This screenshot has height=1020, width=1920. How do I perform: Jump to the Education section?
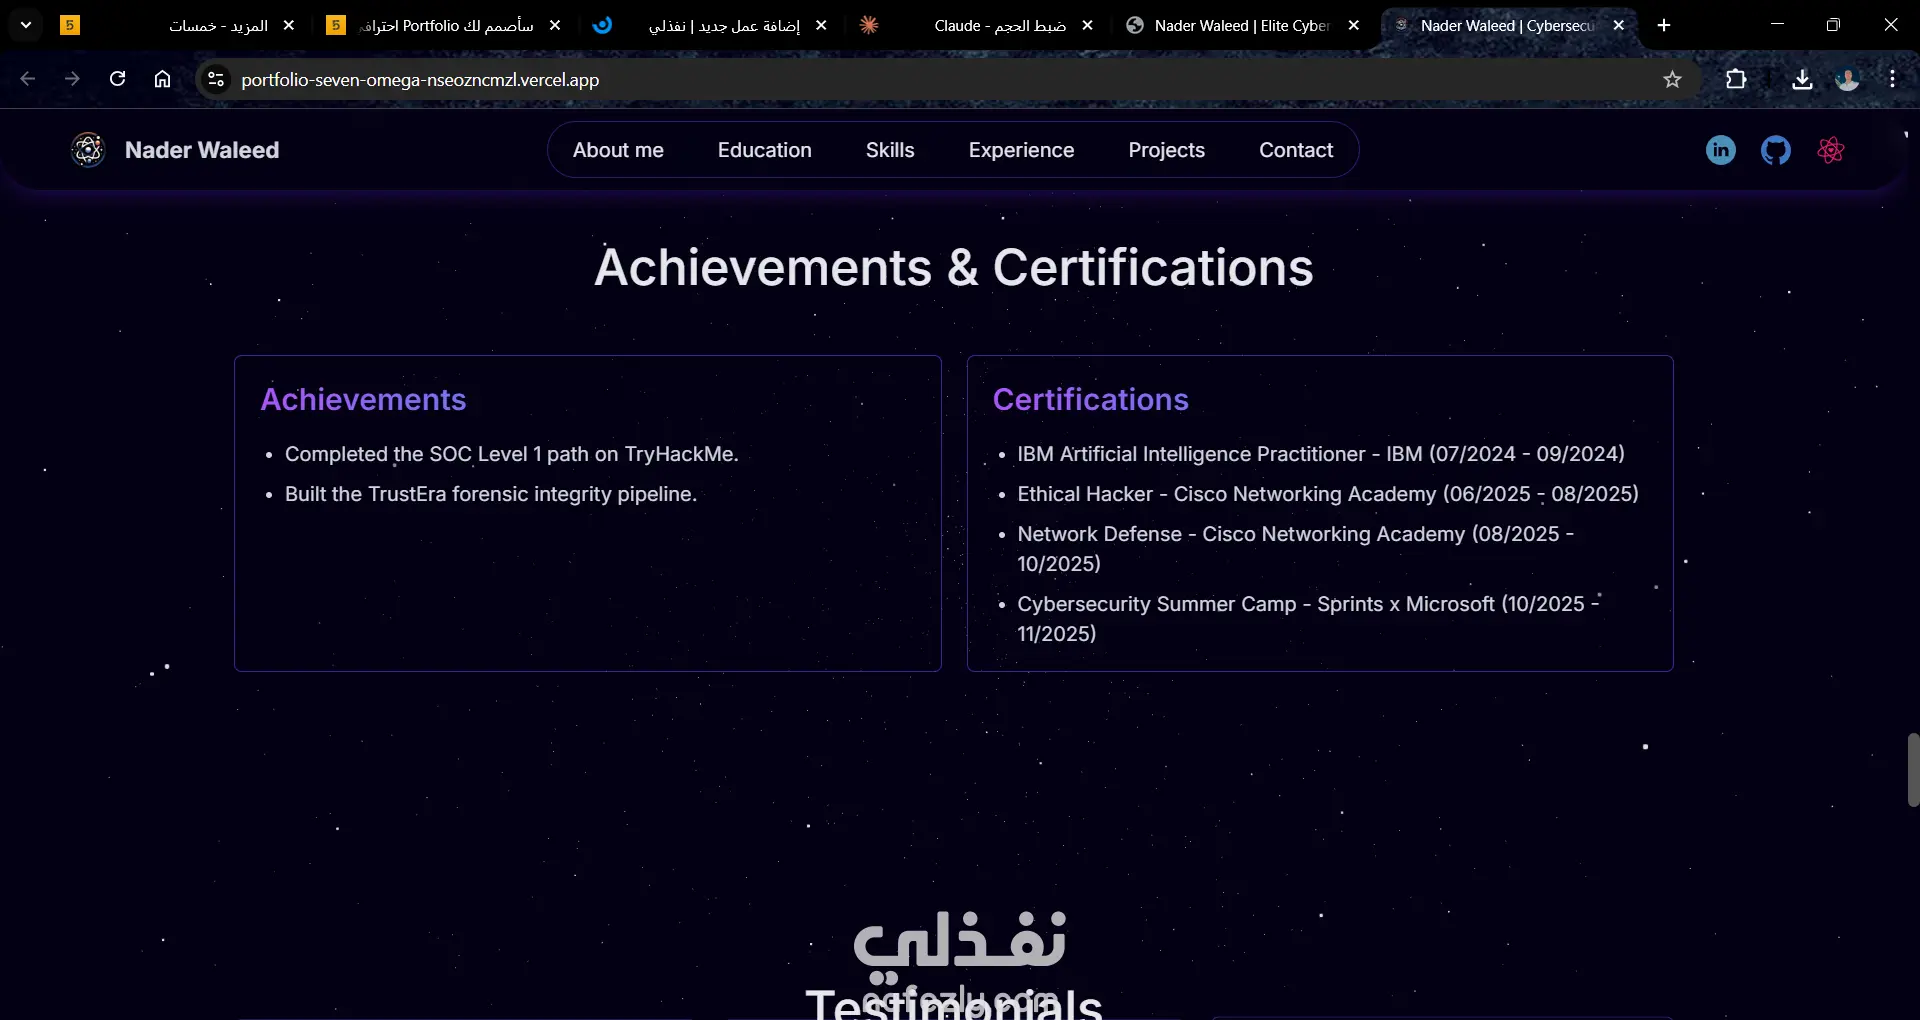tap(765, 150)
